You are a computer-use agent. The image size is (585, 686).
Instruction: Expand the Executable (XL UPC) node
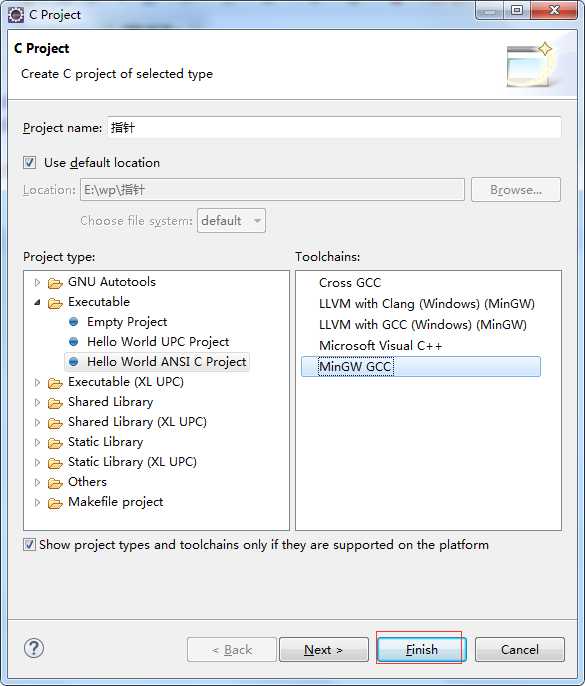[x=37, y=382]
